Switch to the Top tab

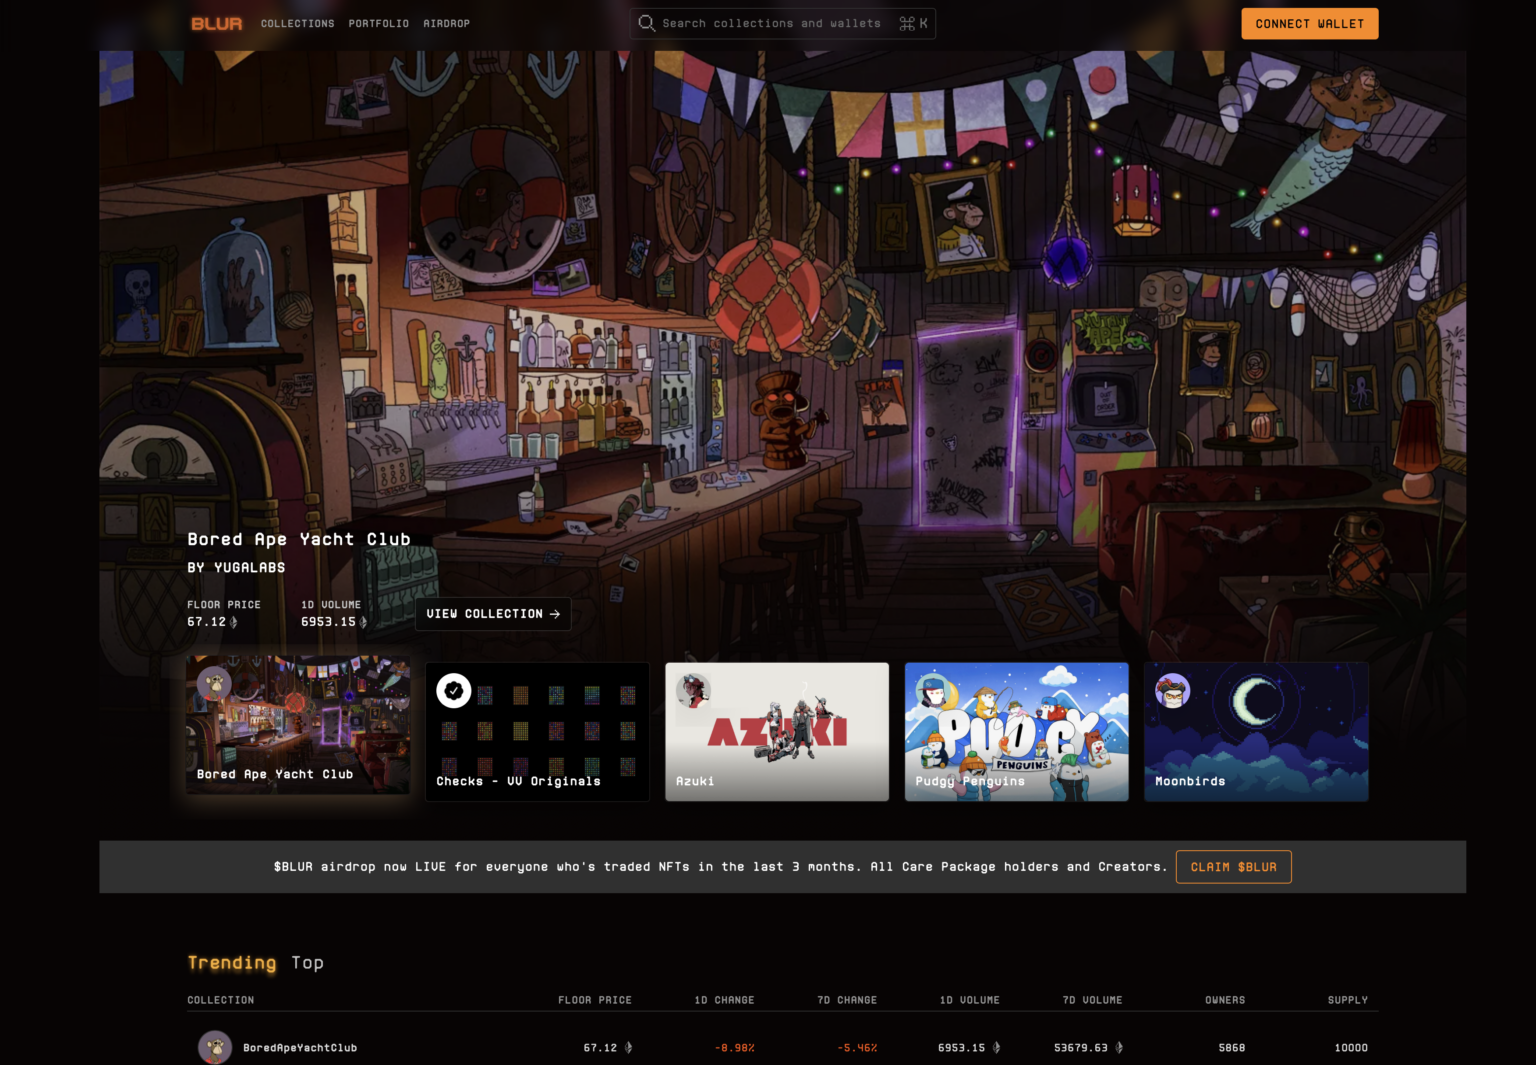tap(307, 963)
